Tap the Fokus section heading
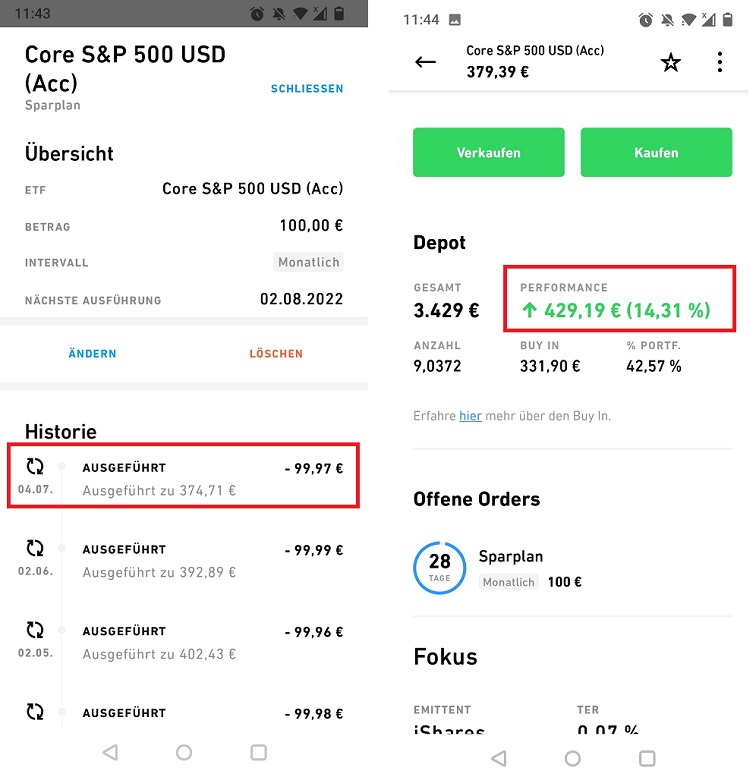Viewport: 756px width, 774px height. [446, 657]
